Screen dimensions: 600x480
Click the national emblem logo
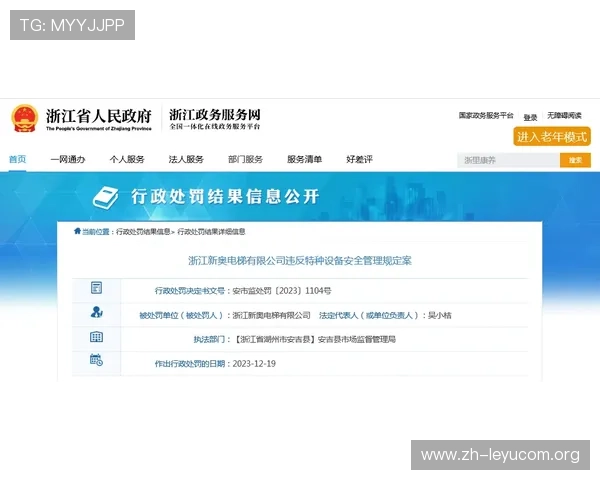(x=25, y=119)
